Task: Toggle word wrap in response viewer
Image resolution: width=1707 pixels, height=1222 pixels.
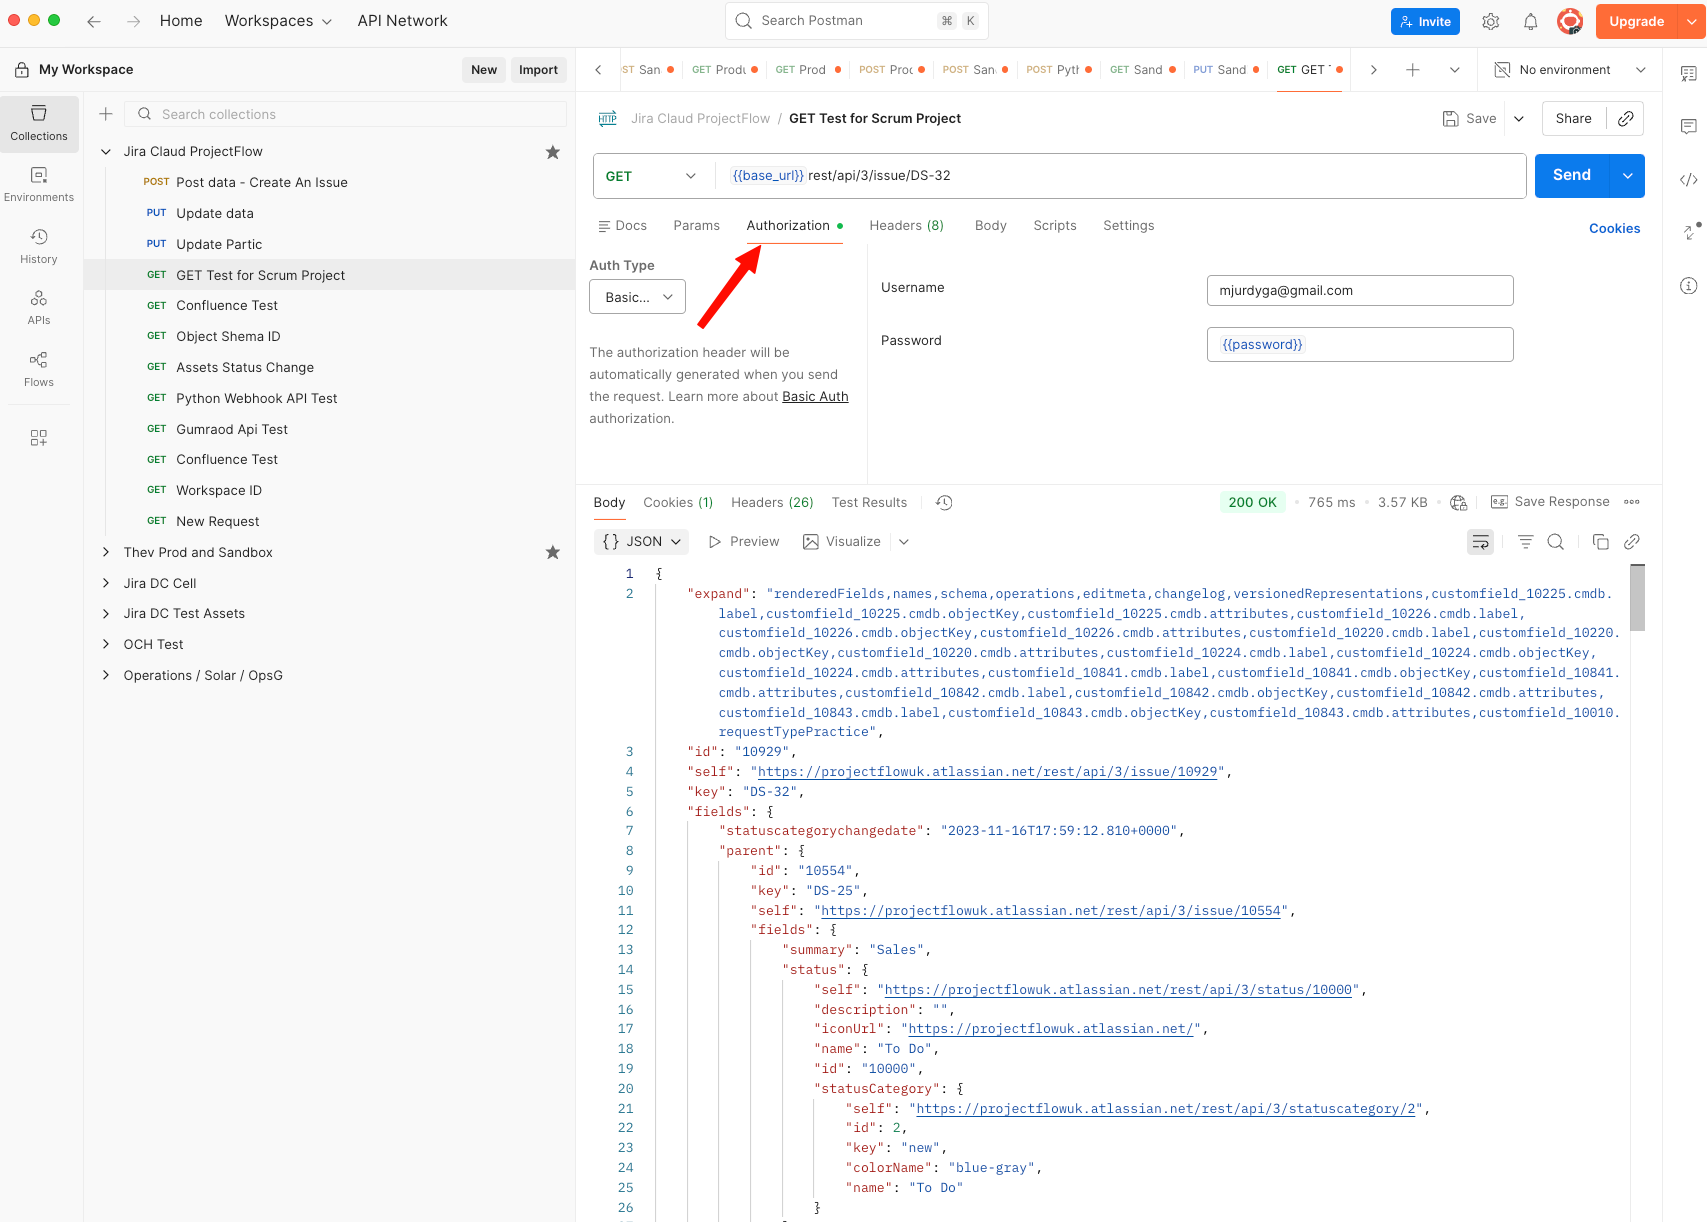Action: tap(1480, 542)
